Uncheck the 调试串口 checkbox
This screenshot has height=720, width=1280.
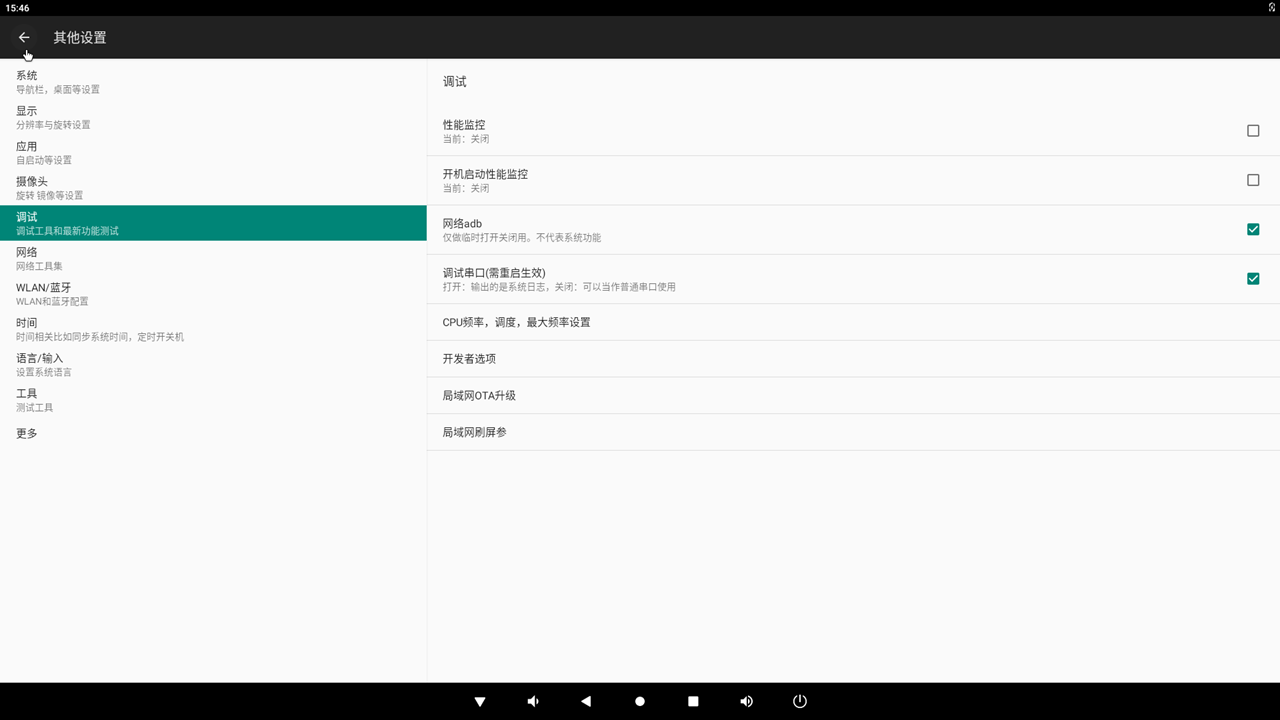(x=1252, y=279)
